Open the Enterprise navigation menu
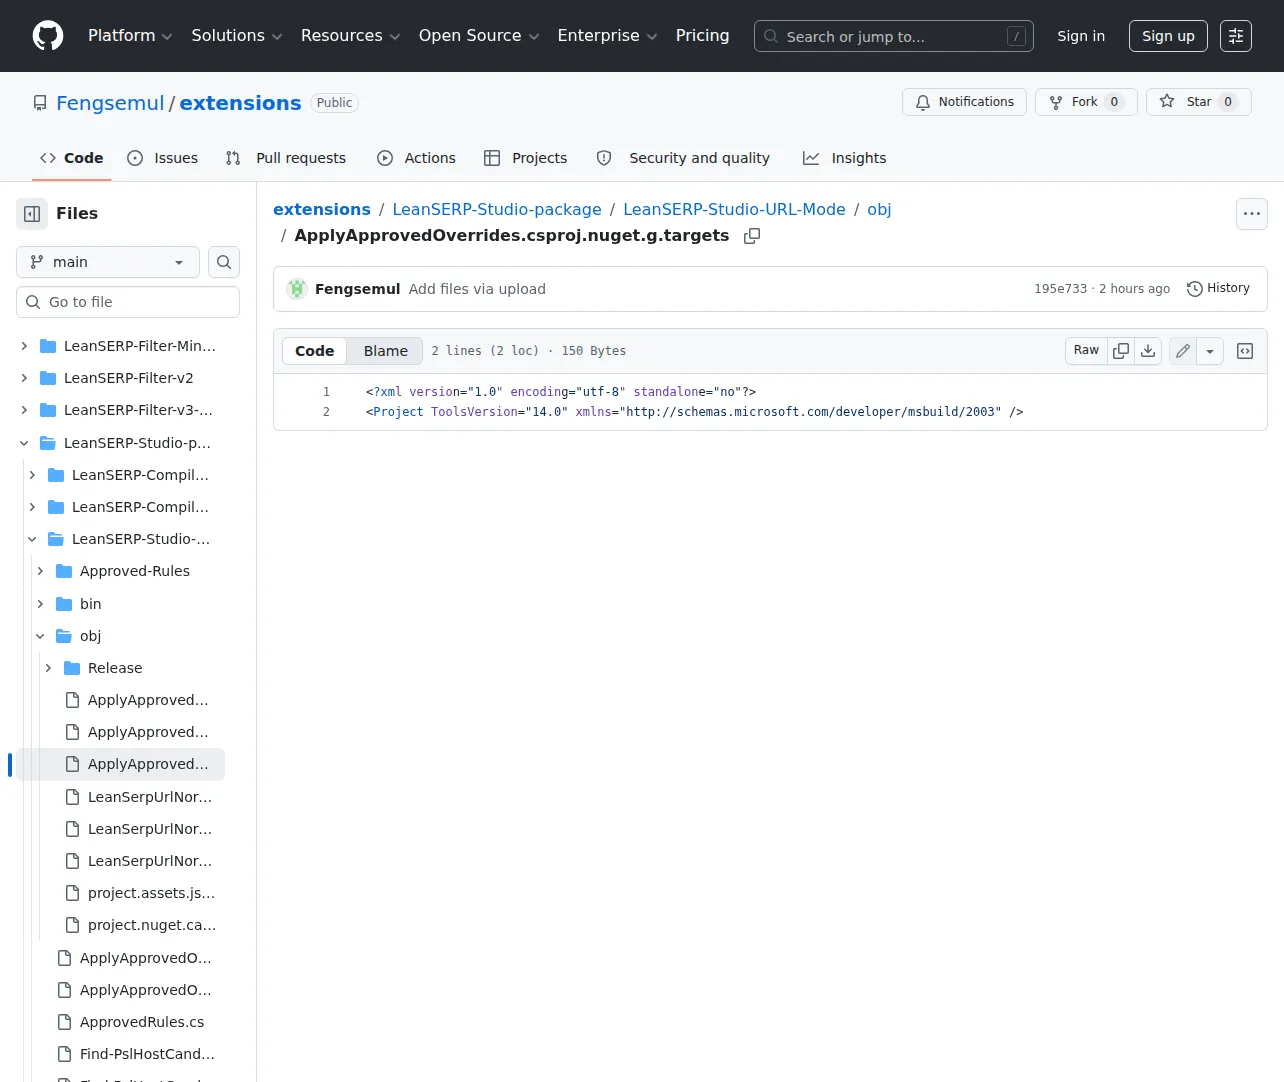The width and height of the screenshot is (1284, 1082). click(x=607, y=36)
